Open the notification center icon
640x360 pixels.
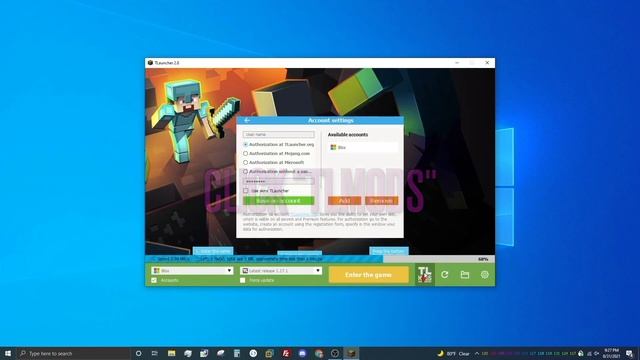point(630,353)
